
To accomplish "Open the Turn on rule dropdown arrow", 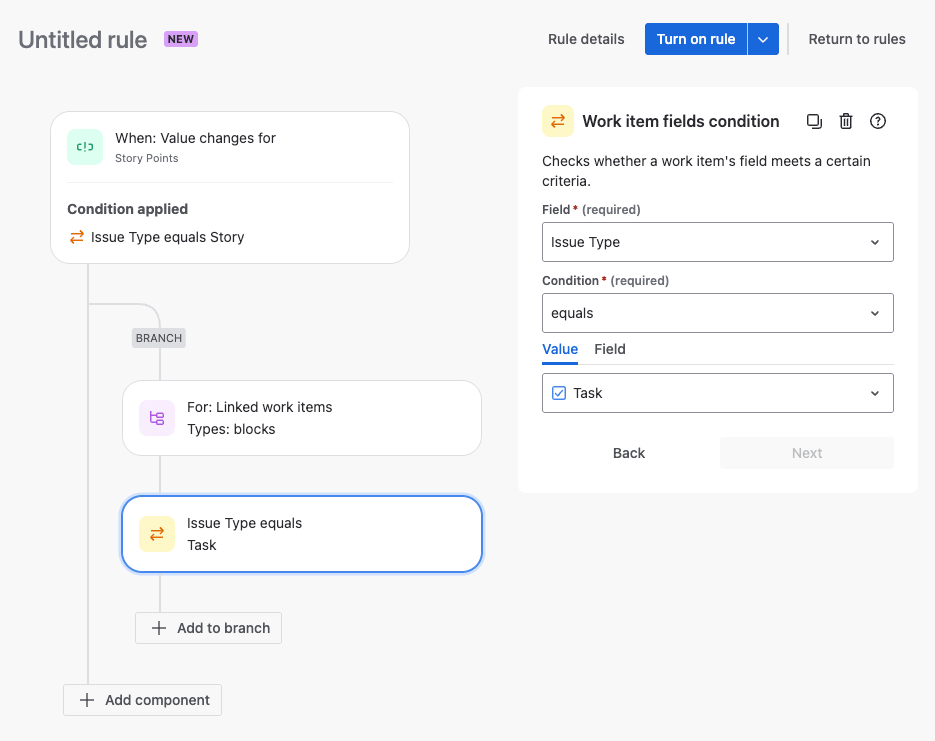I will tap(763, 39).
